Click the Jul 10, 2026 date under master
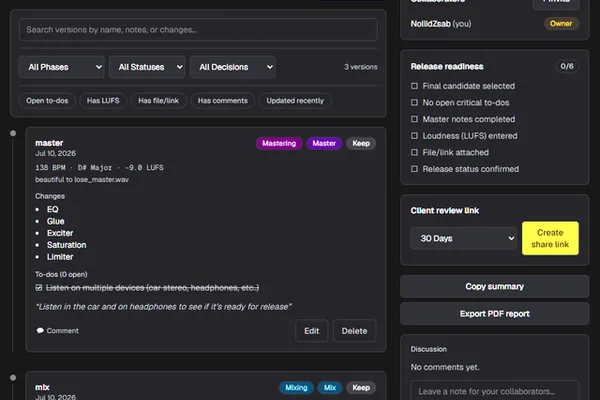 pyautogui.click(x=55, y=153)
